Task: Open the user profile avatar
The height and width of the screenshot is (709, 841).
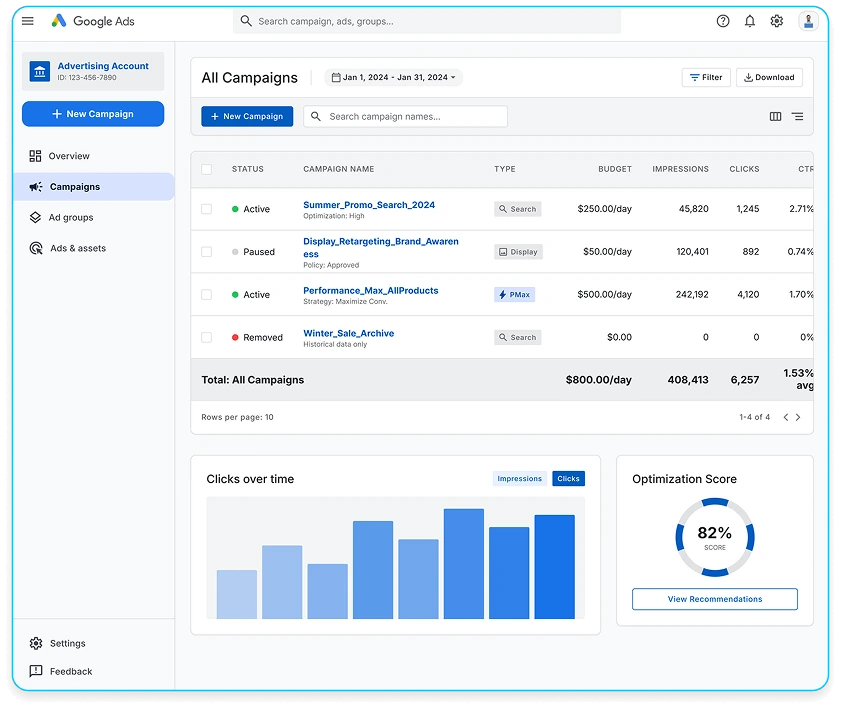Action: (808, 21)
